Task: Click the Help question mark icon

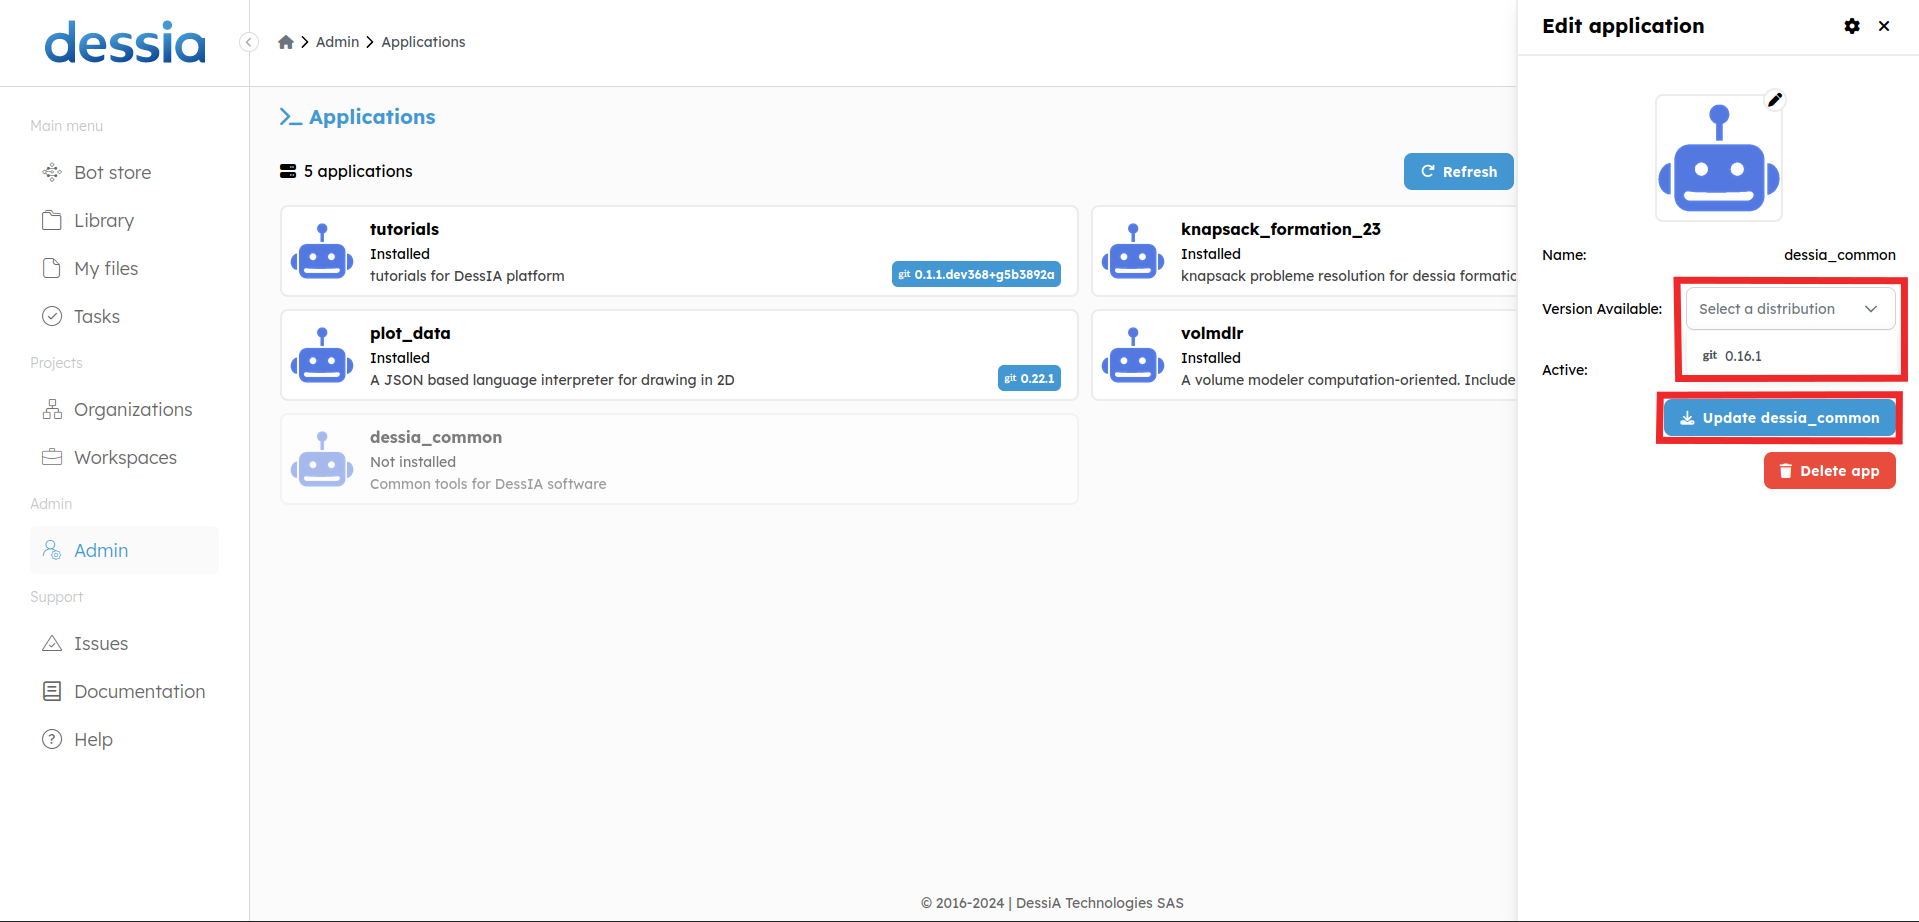Action: 52,740
